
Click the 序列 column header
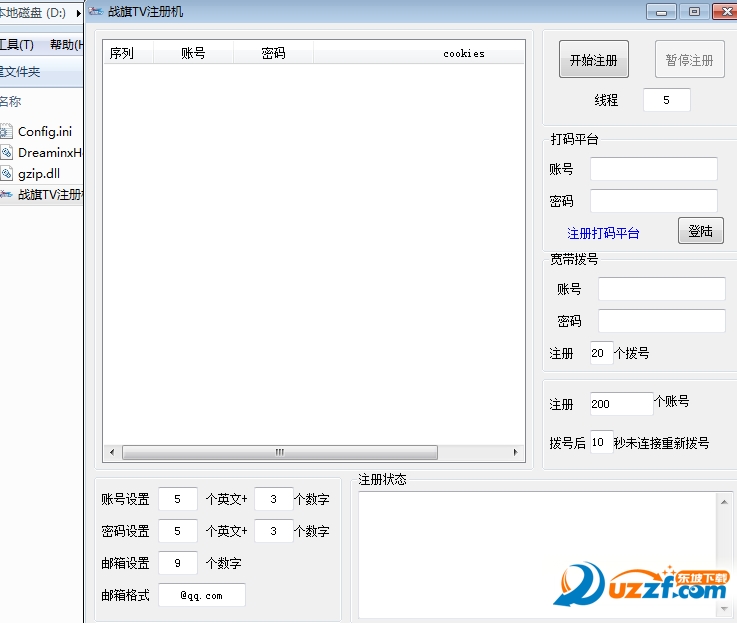[127, 53]
